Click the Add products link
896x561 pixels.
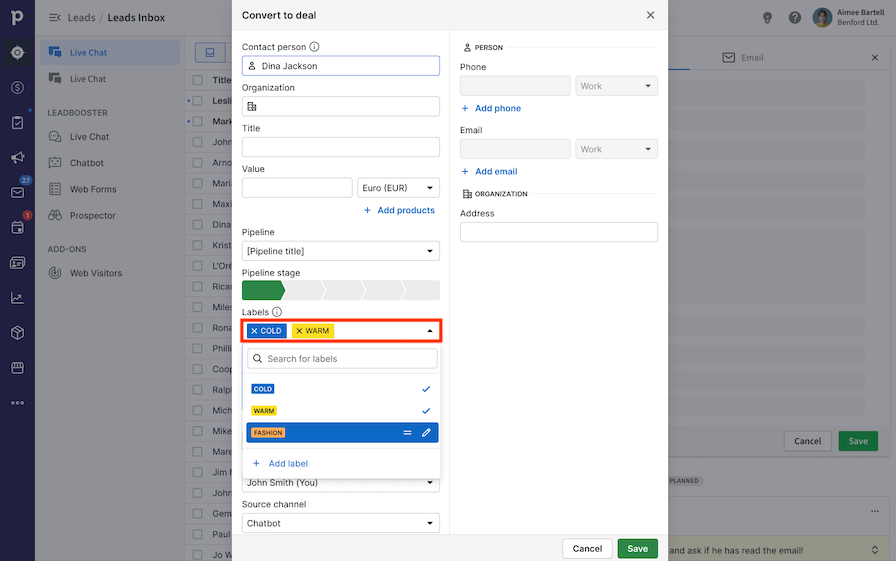tap(399, 210)
